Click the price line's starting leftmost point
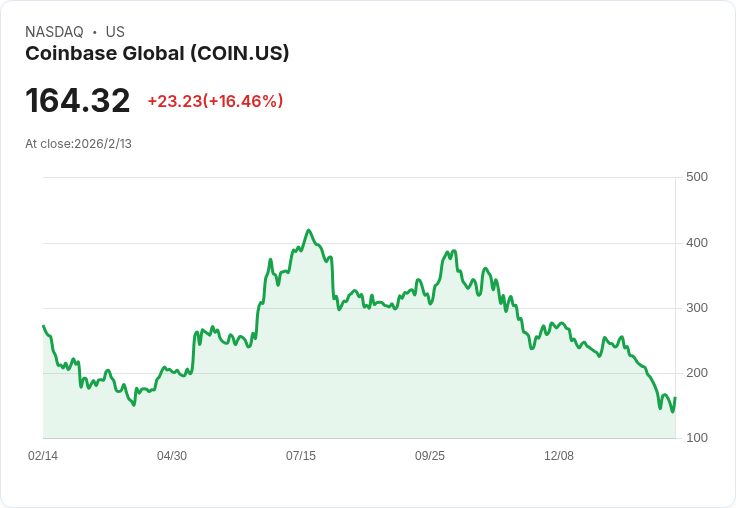Image resolution: width=736 pixels, height=508 pixels. [x=43, y=326]
